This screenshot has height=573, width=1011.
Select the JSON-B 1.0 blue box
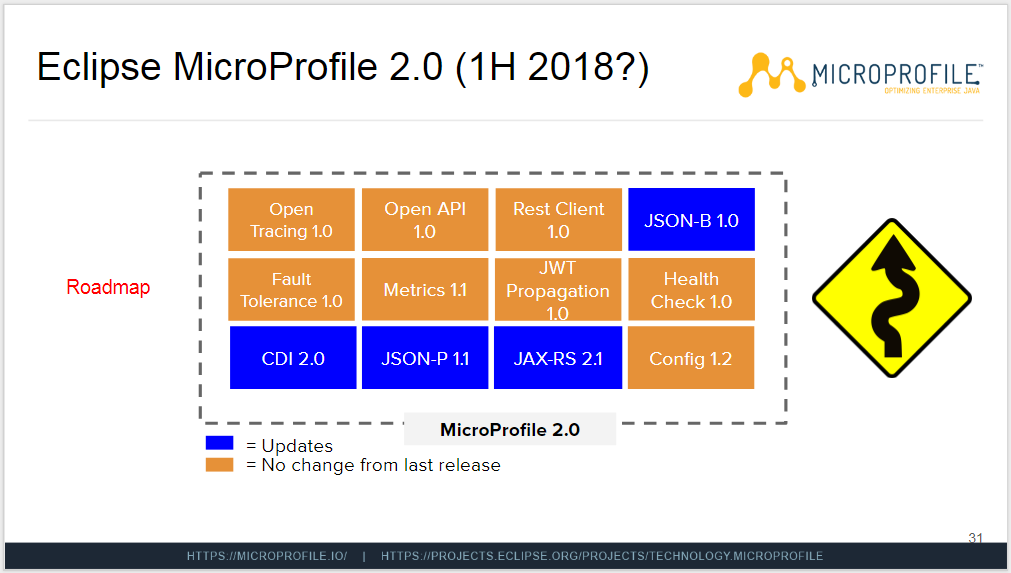[x=691, y=220]
